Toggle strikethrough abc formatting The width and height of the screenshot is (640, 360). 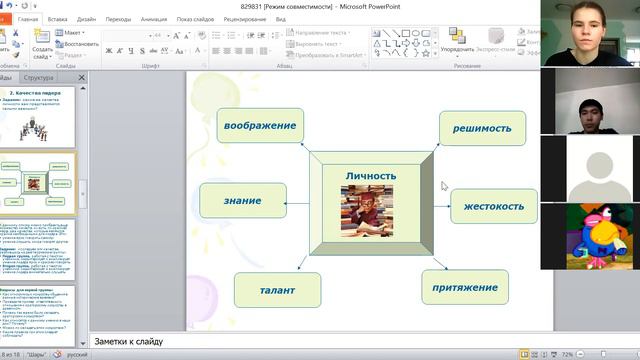[x=153, y=51]
